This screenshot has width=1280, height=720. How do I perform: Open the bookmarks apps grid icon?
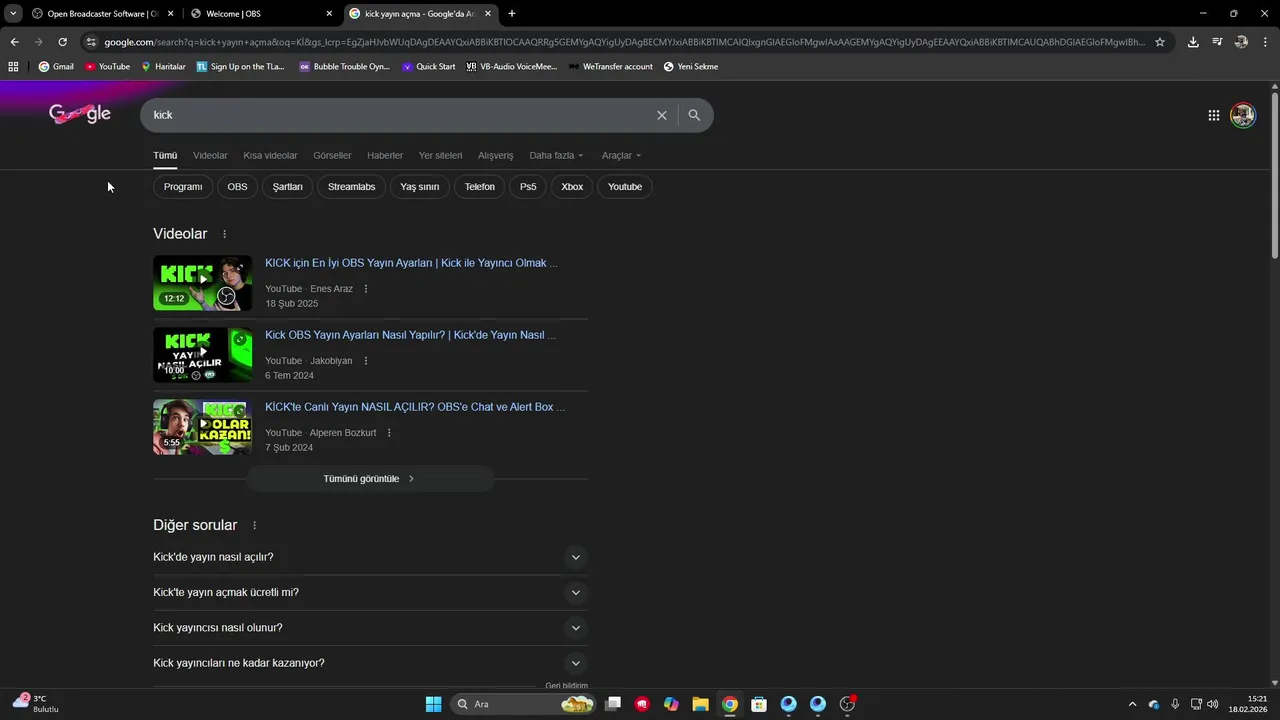(x=13, y=66)
